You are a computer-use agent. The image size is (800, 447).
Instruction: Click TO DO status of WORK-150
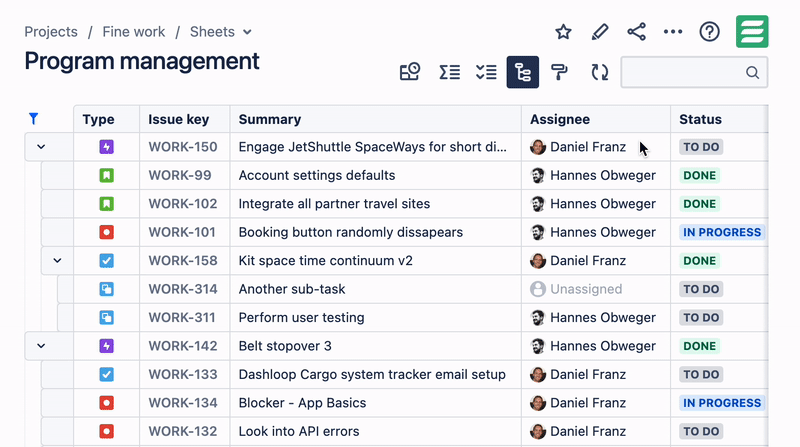pos(701,147)
